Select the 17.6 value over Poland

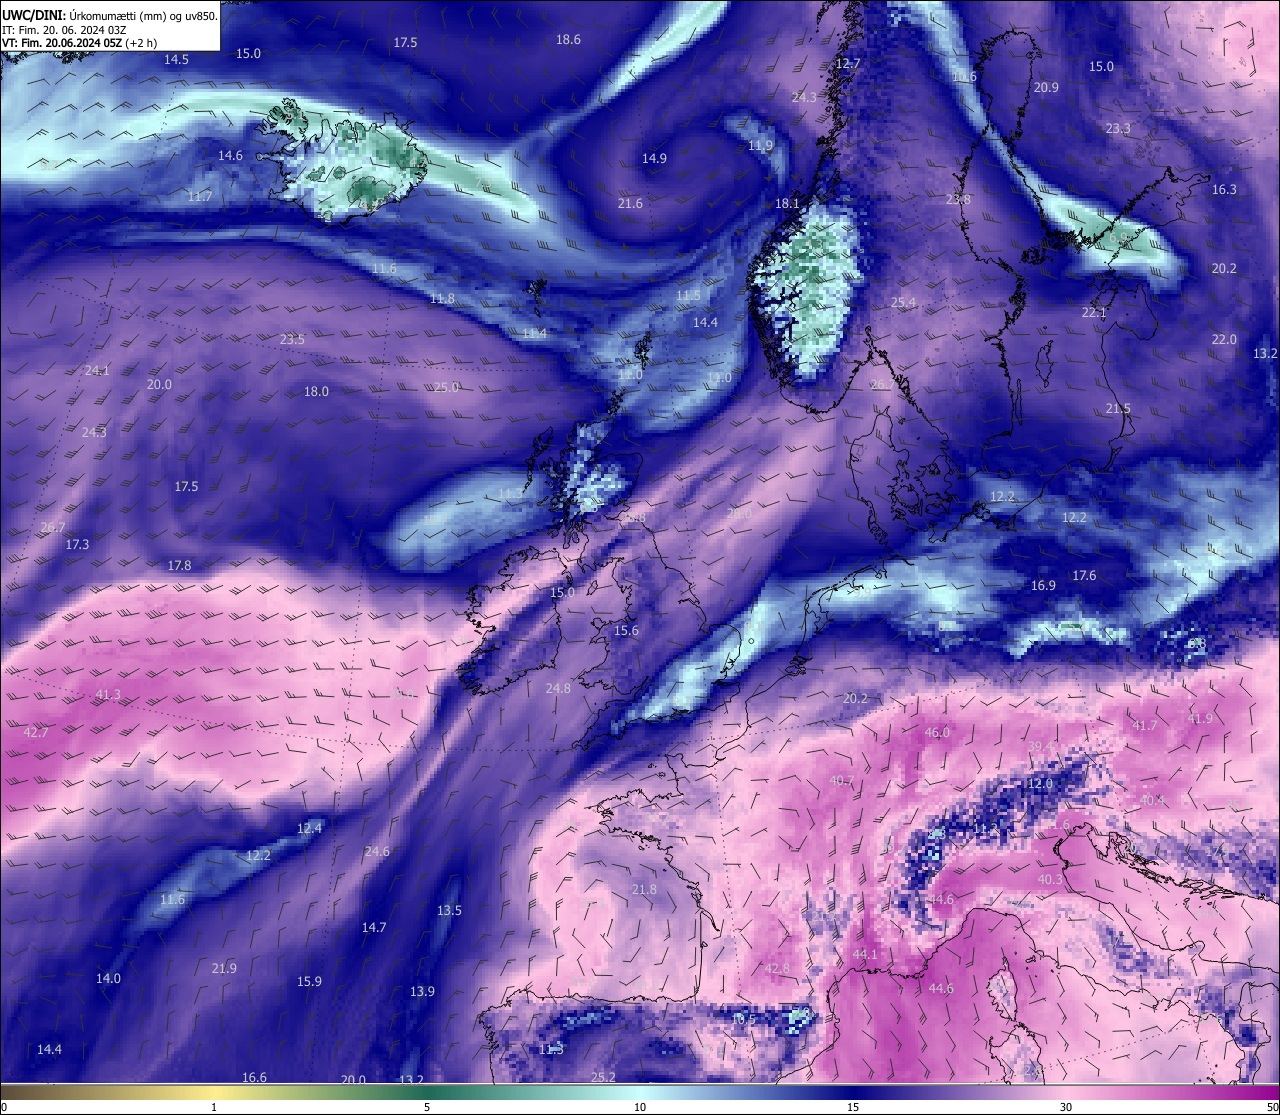point(1084,576)
